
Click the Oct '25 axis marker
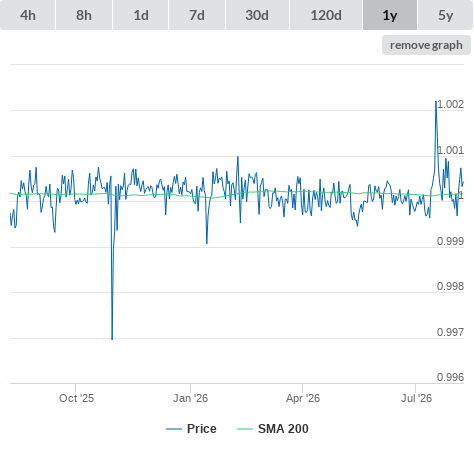tap(76, 398)
